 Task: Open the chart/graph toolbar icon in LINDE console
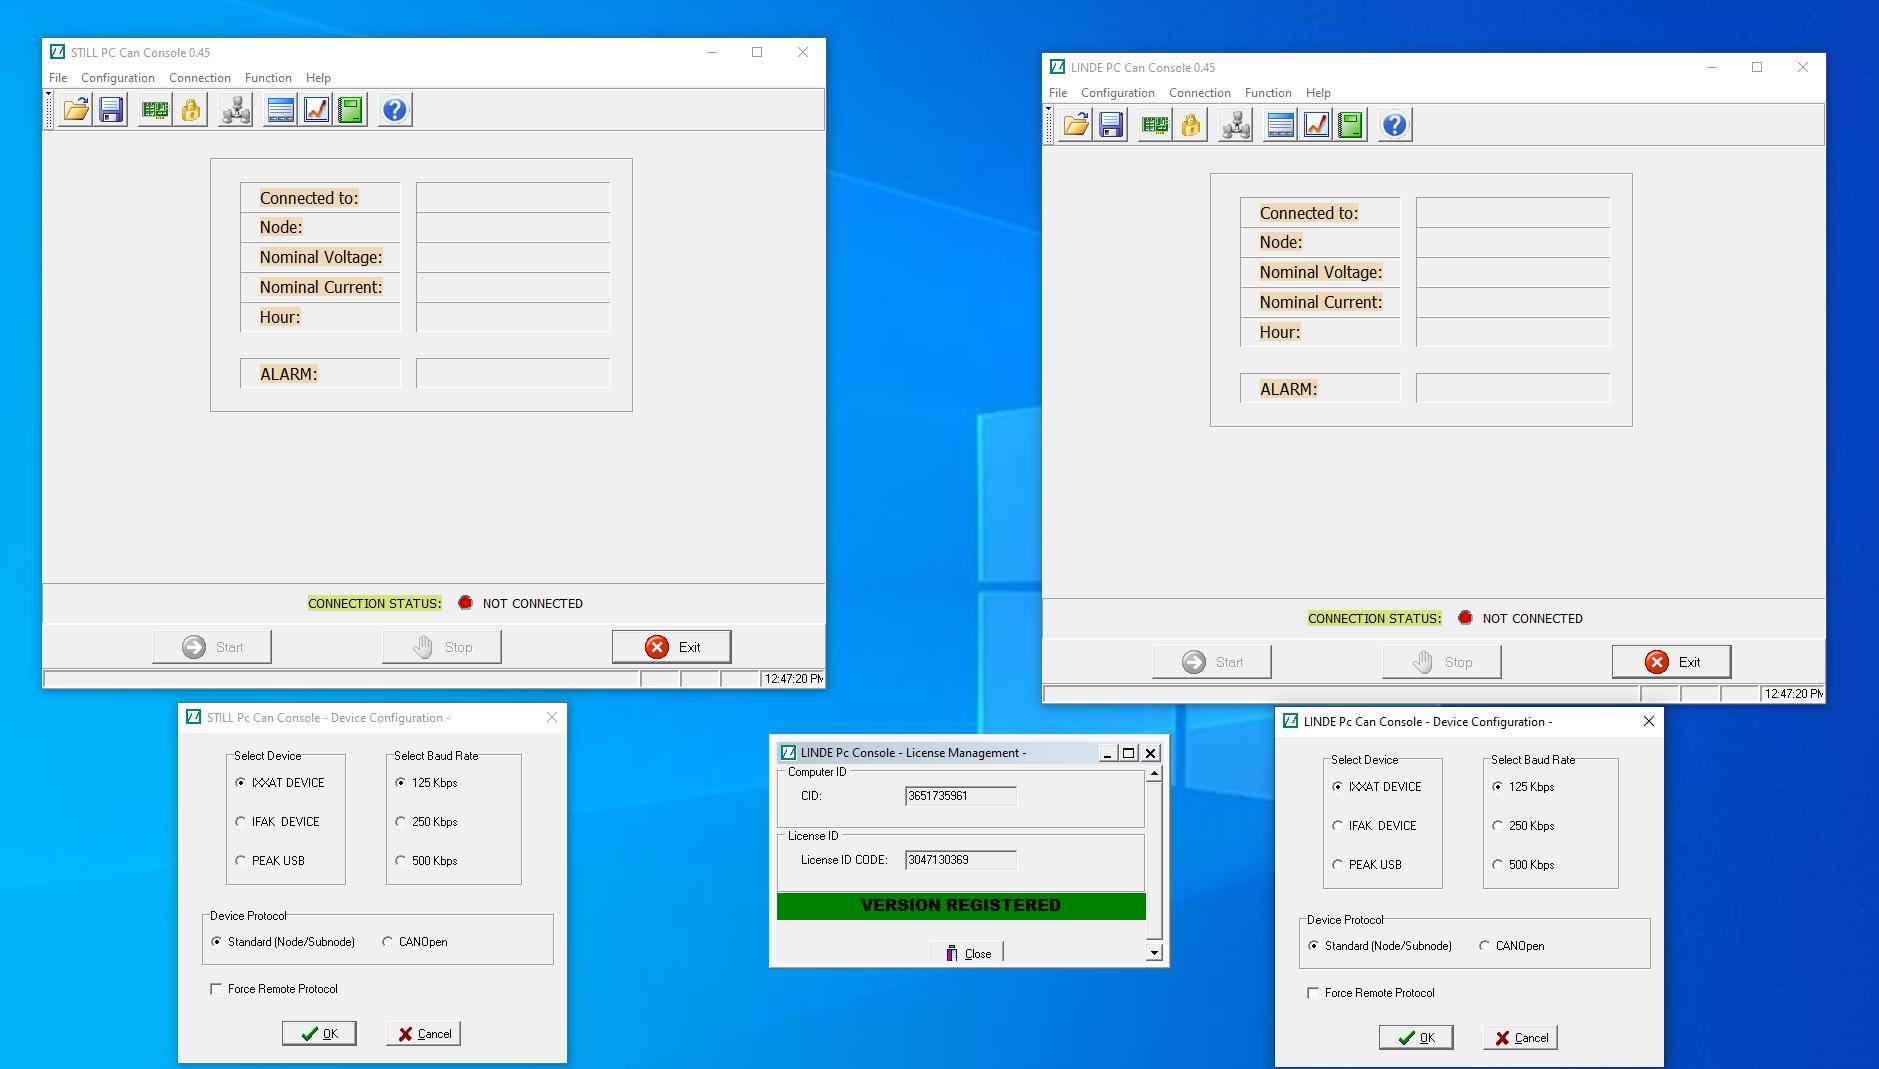pyautogui.click(x=1314, y=124)
